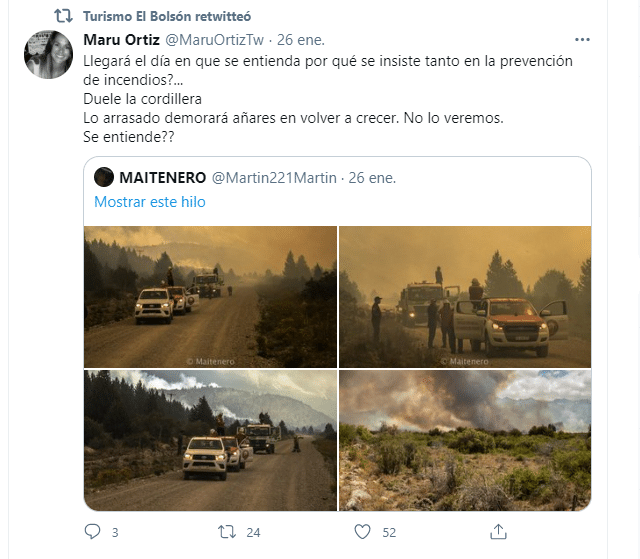The image size is (640, 559).
Task: Click the 26 ene. timestamp of Maru's tweet
Action: (301, 40)
